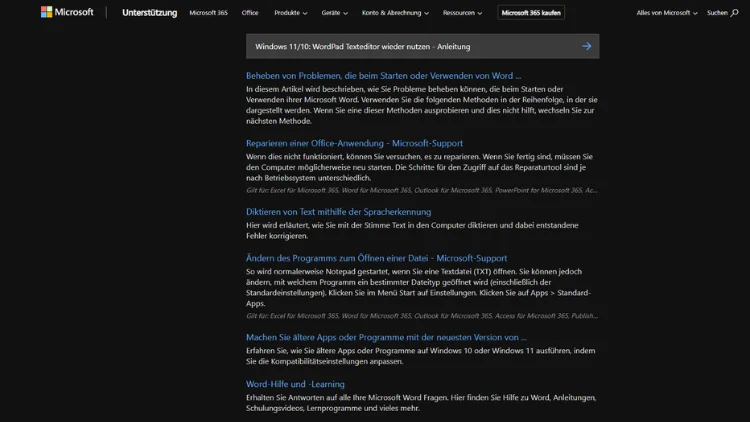This screenshot has height=422, width=750.
Task: Click the Microsoft wordmark text
Action: click(75, 13)
